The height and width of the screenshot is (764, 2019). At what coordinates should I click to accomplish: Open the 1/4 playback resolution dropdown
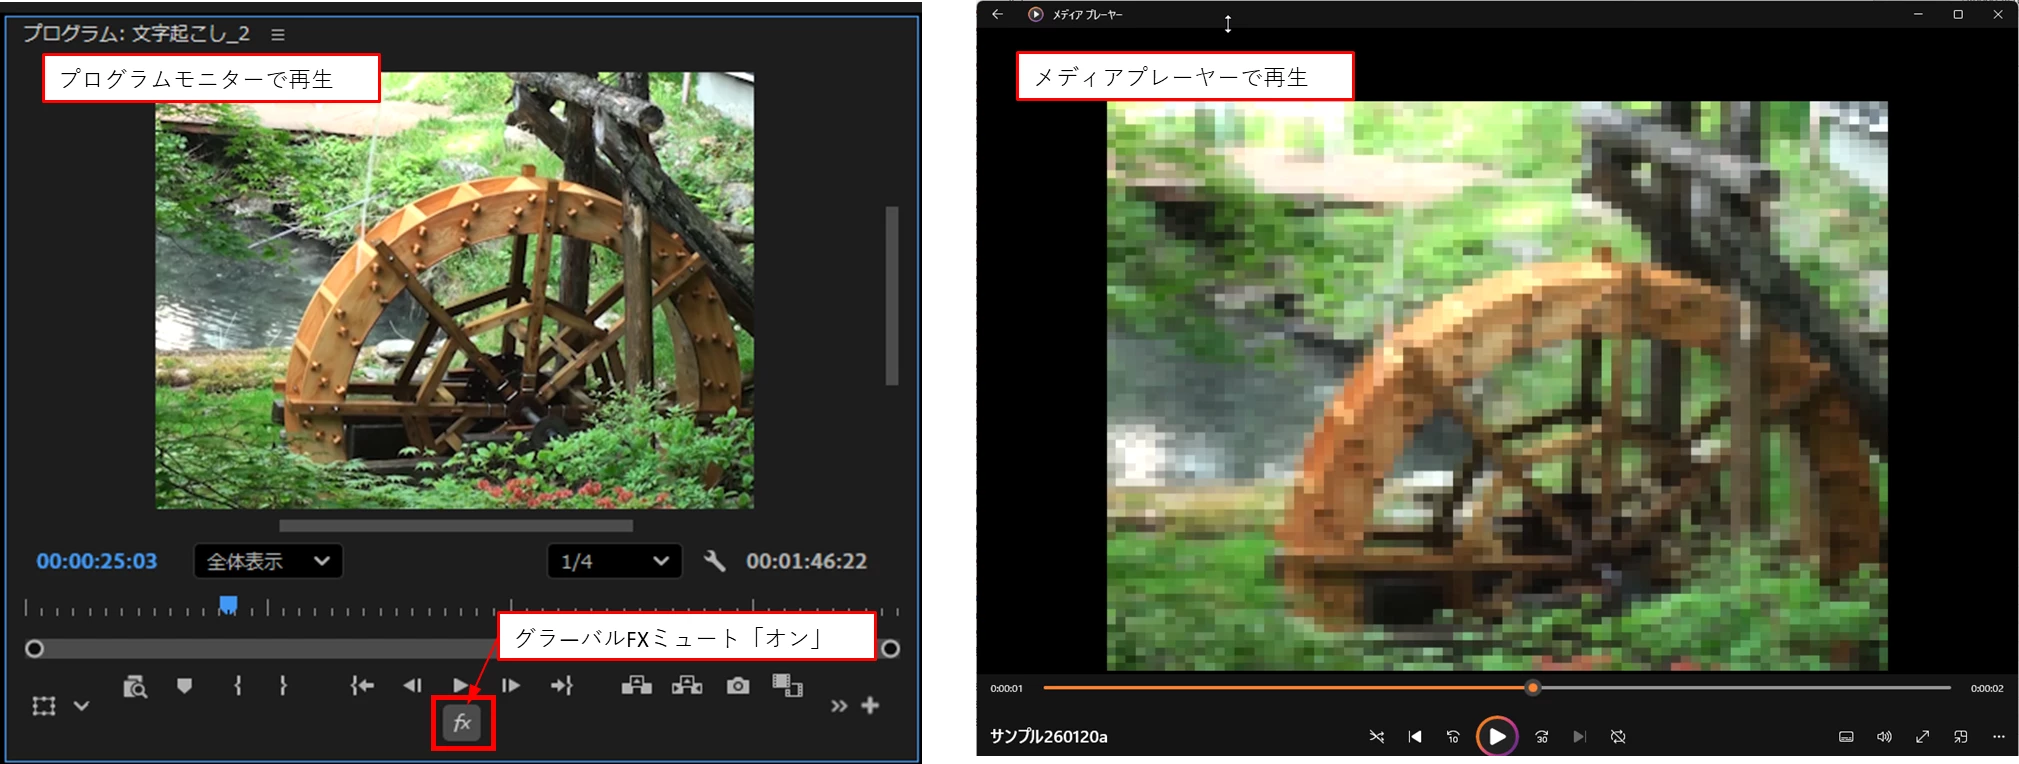coord(615,561)
